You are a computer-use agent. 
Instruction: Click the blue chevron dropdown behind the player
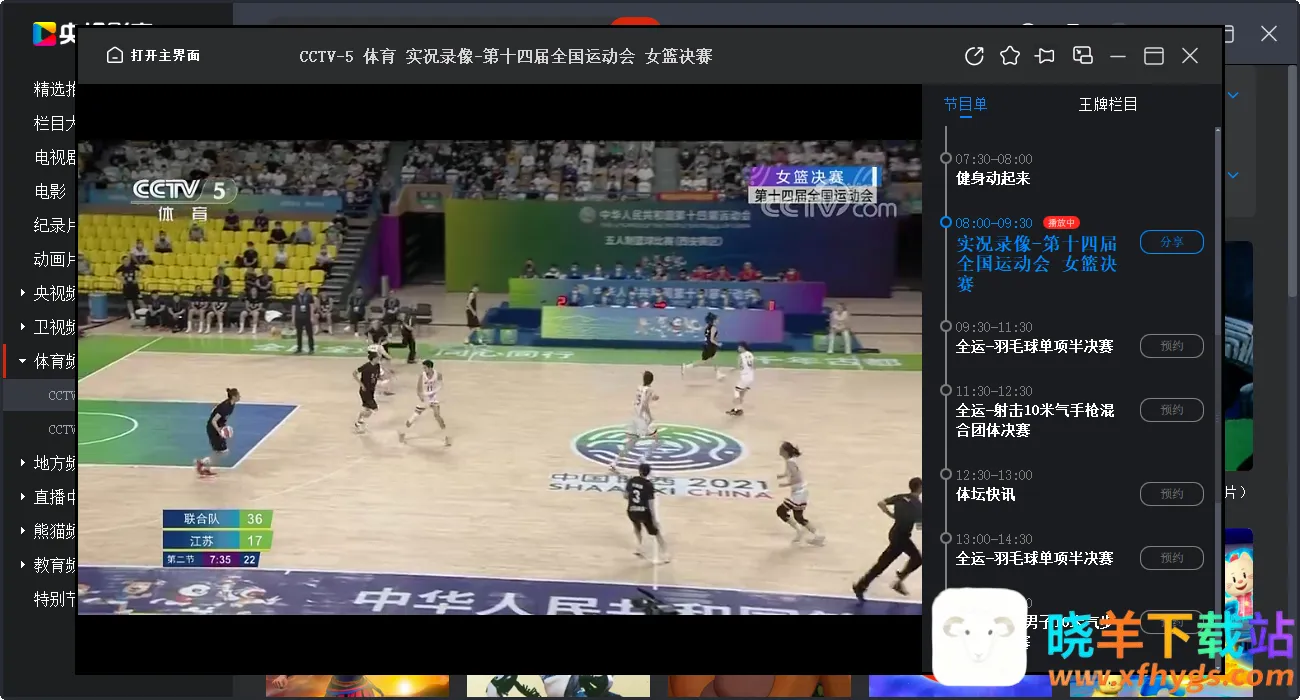(1233, 96)
